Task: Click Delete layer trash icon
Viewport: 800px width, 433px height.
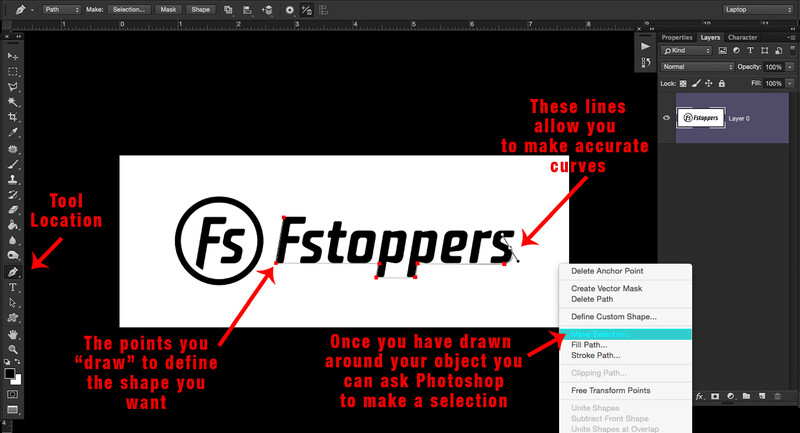Action: click(778, 396)
